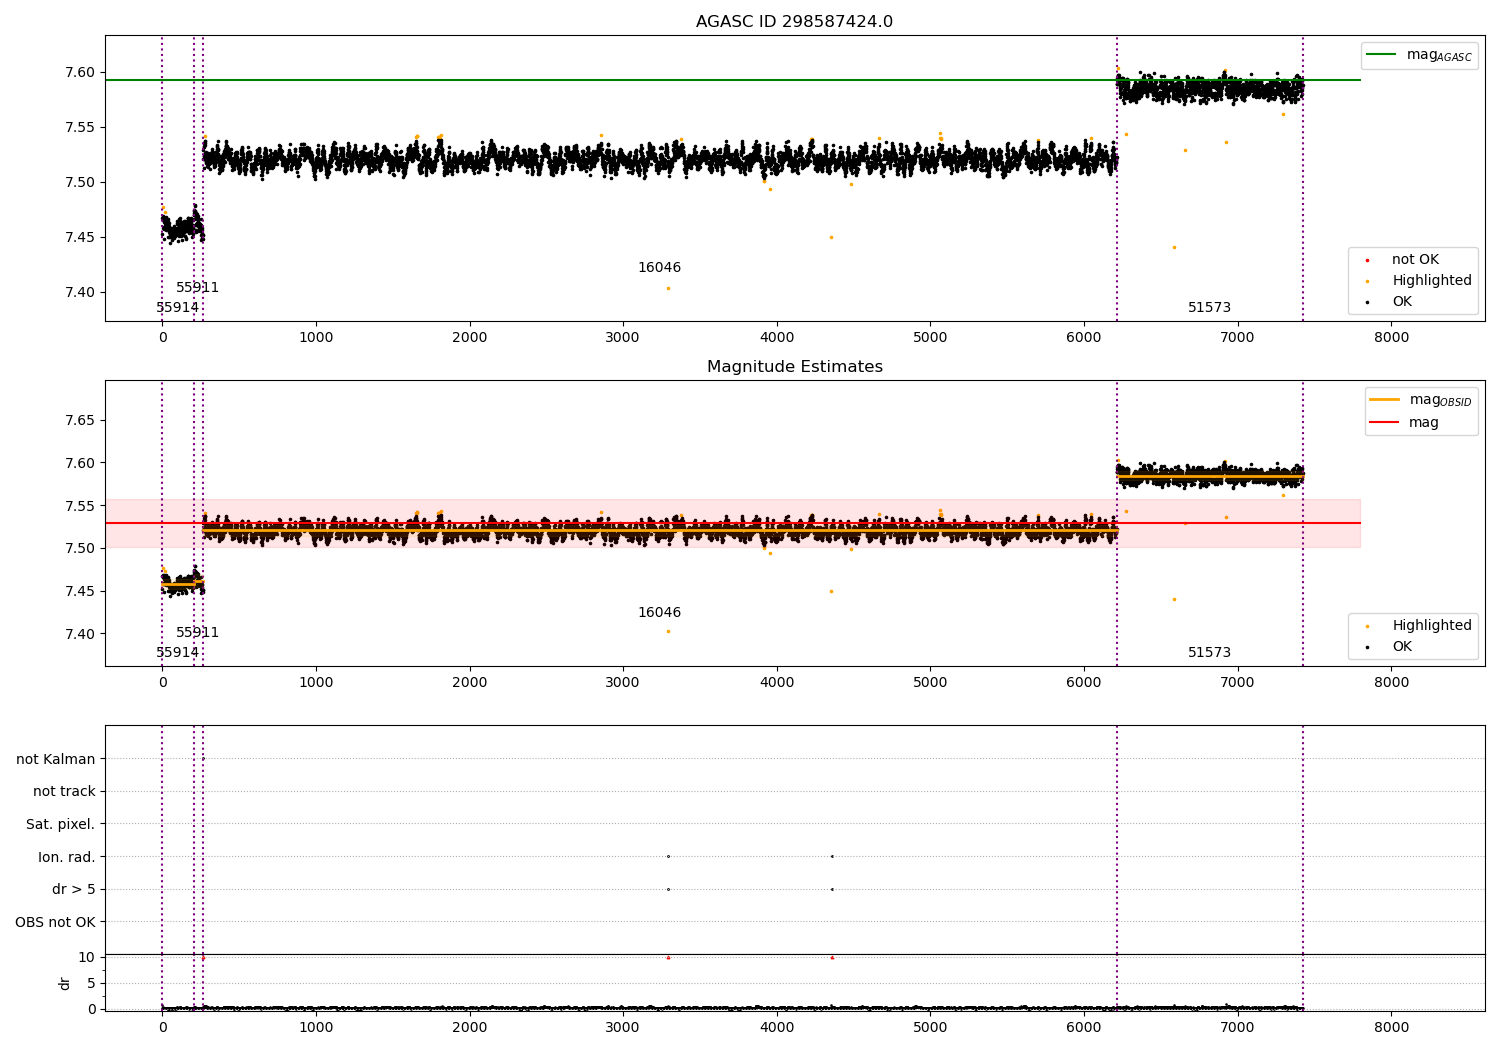Click the title 'AGASC ID 298587424.0'
Screen dimensions: 1500x1050
794,22
